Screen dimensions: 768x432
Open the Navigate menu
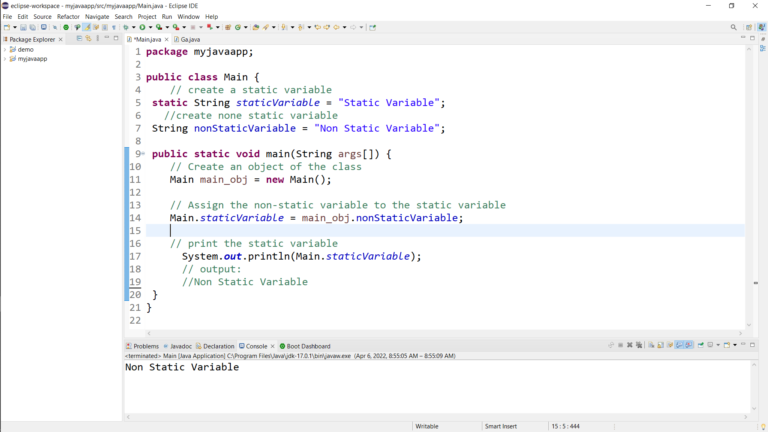click(x=97, y=16)
